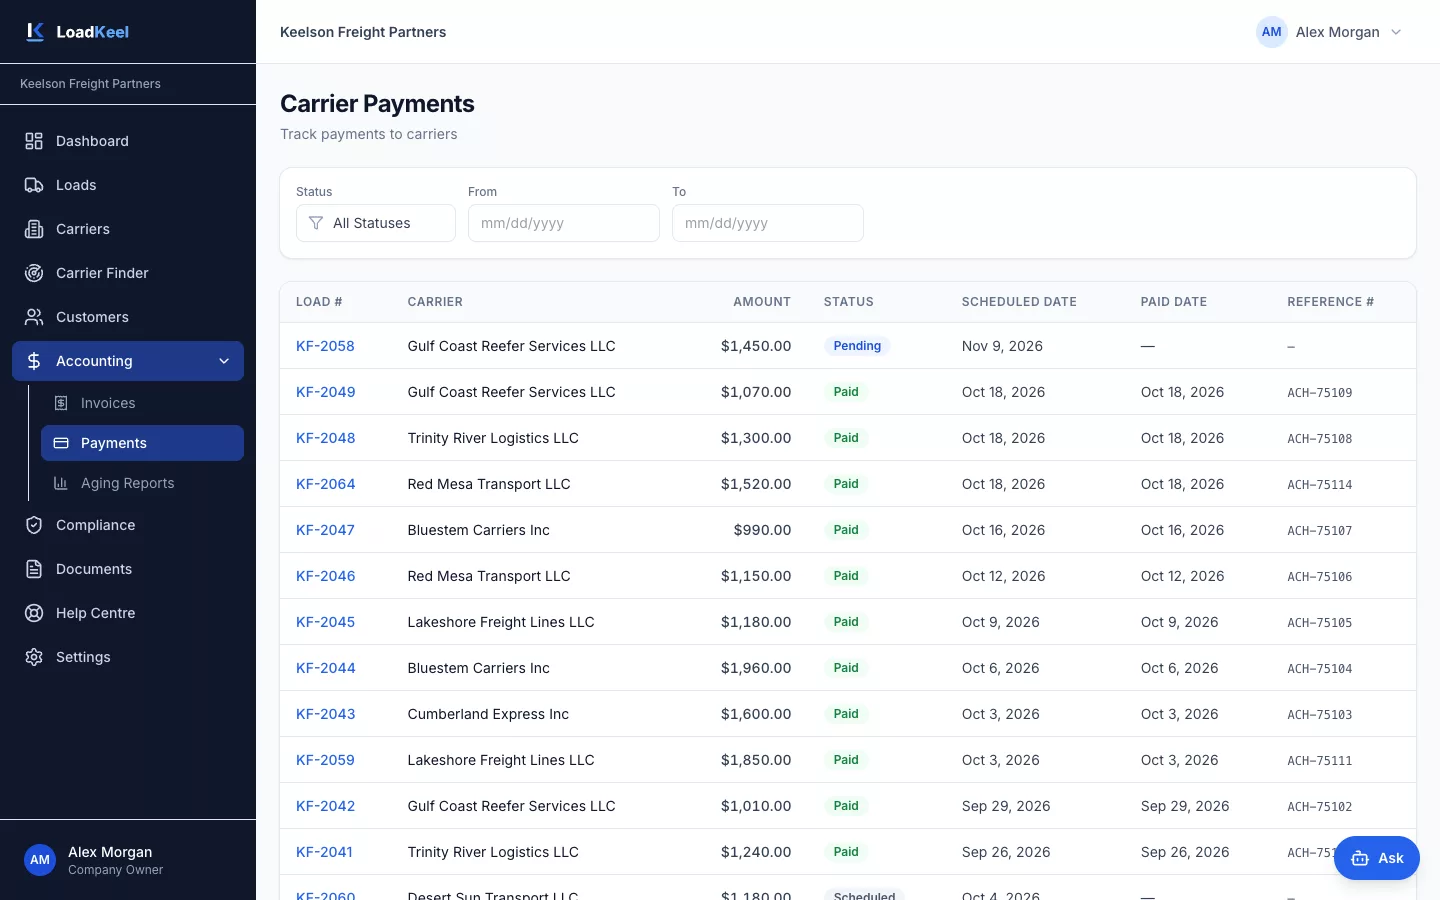
Task: Select Aging Reports in sidebar
Action: click(x=142, y=483)
